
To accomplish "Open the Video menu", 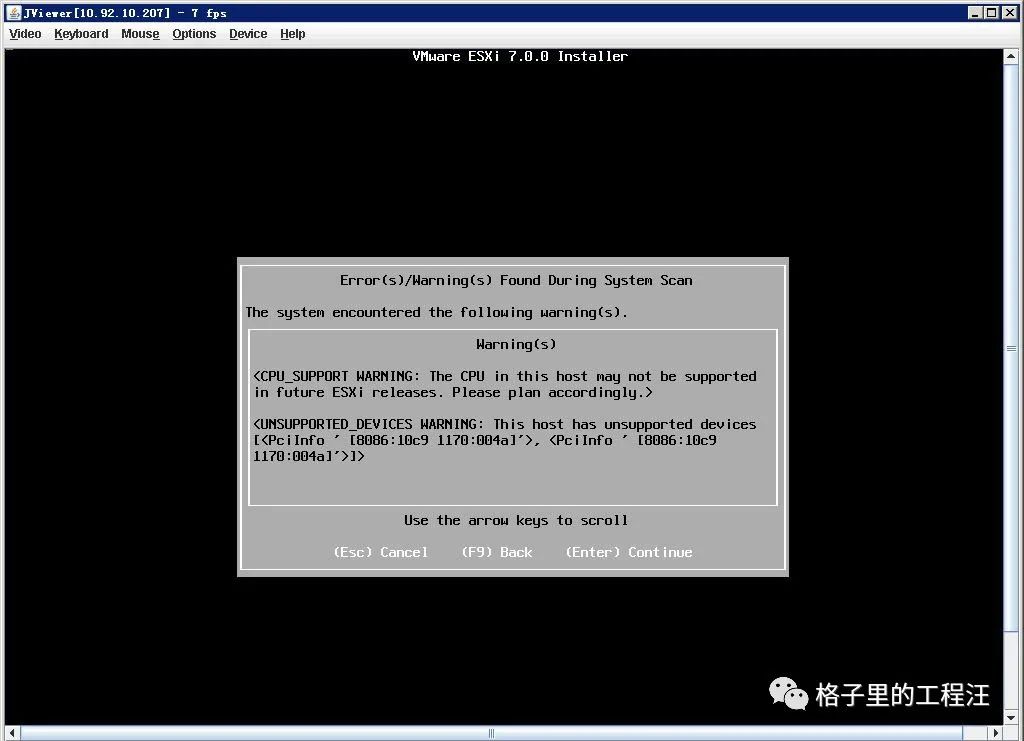I will (x=25, y=34).
